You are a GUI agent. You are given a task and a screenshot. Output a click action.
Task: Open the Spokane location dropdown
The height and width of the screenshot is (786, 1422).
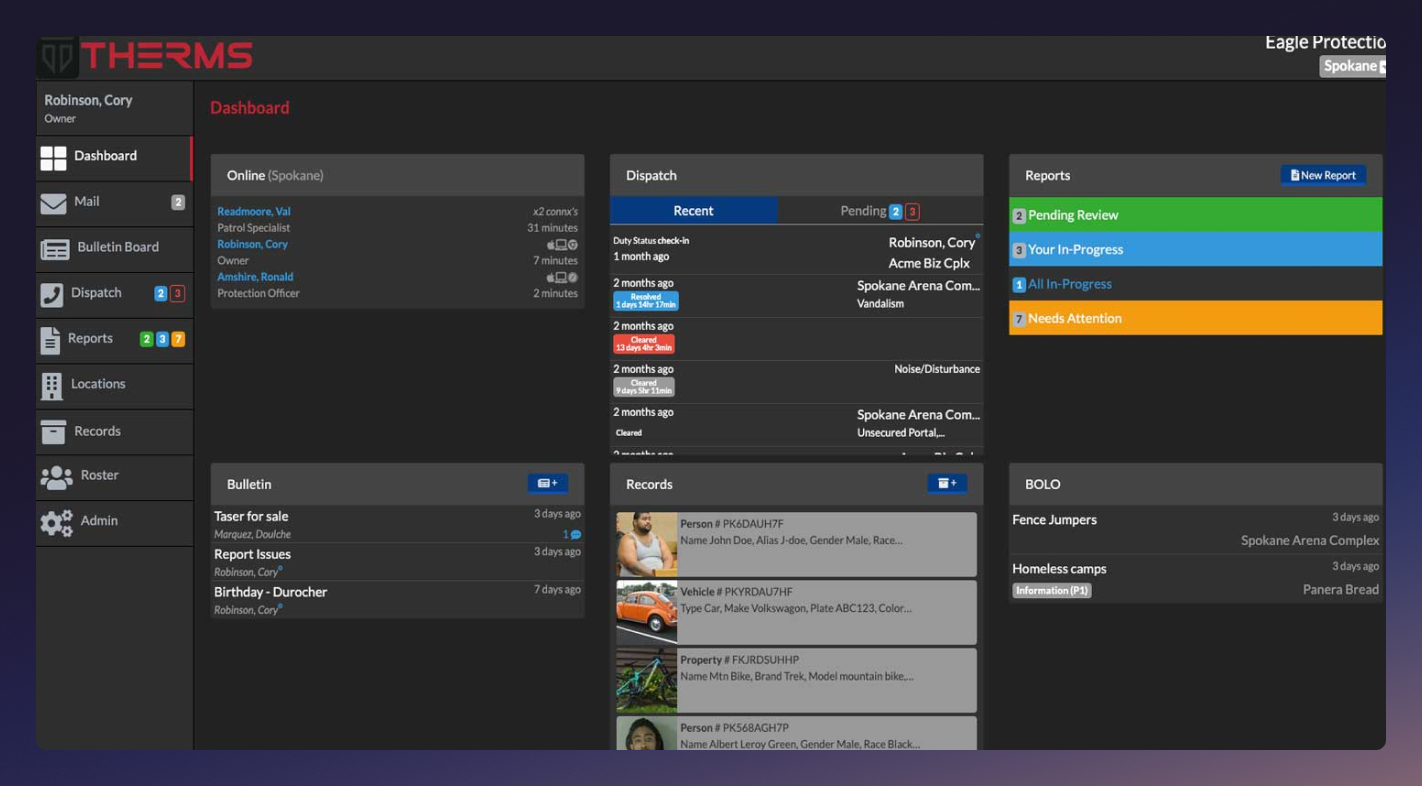(x=1354, y=65)
